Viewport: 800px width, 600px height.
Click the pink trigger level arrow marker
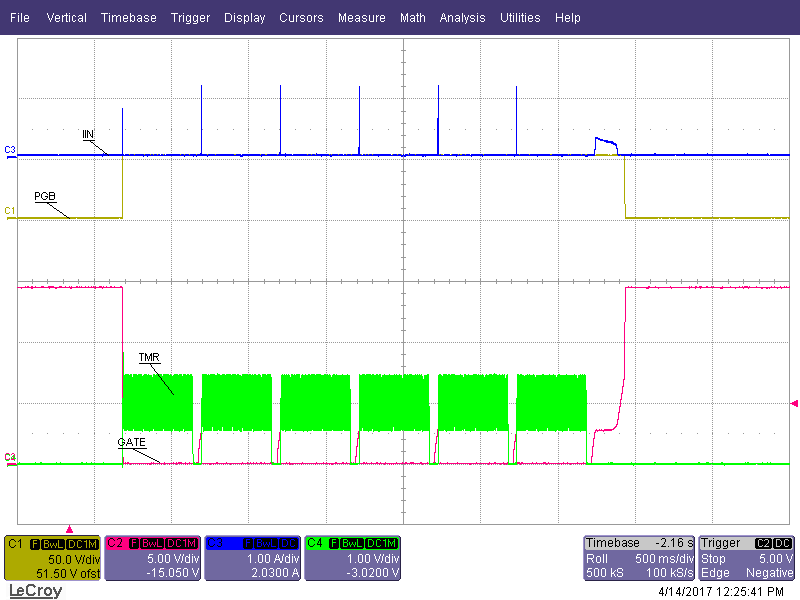[794, 403]
